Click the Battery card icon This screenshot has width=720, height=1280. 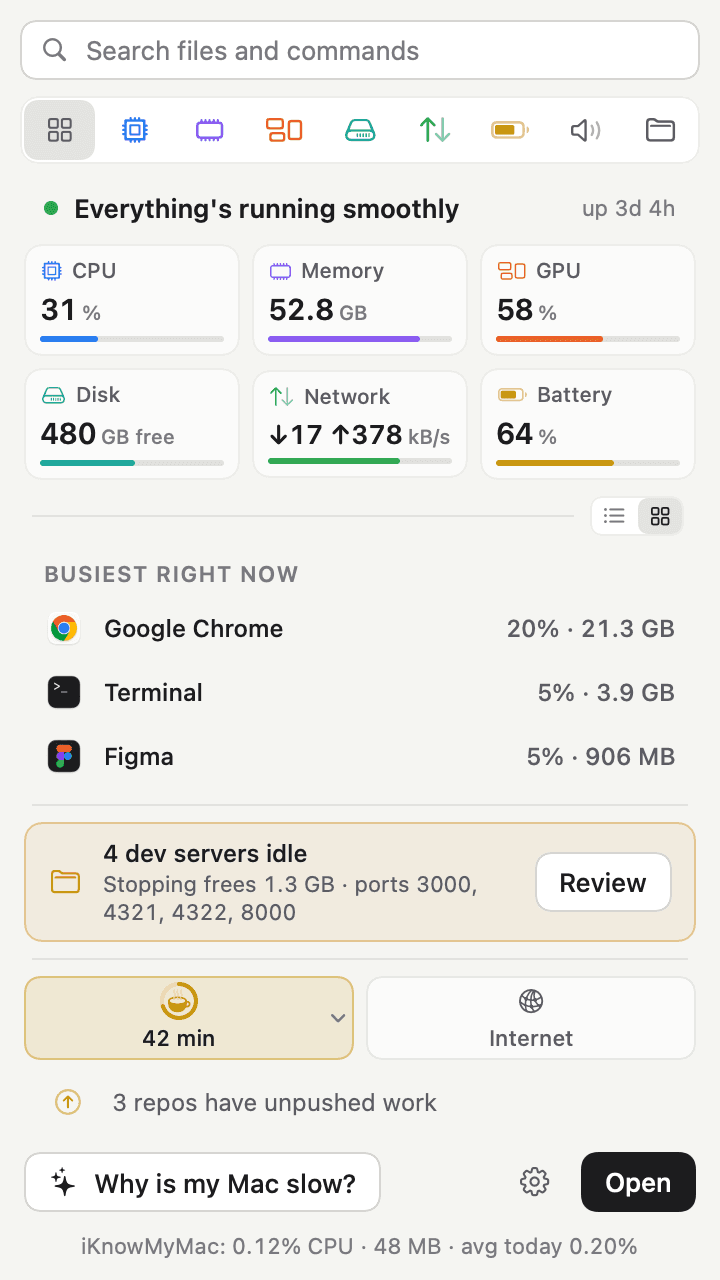coord(512,395)
